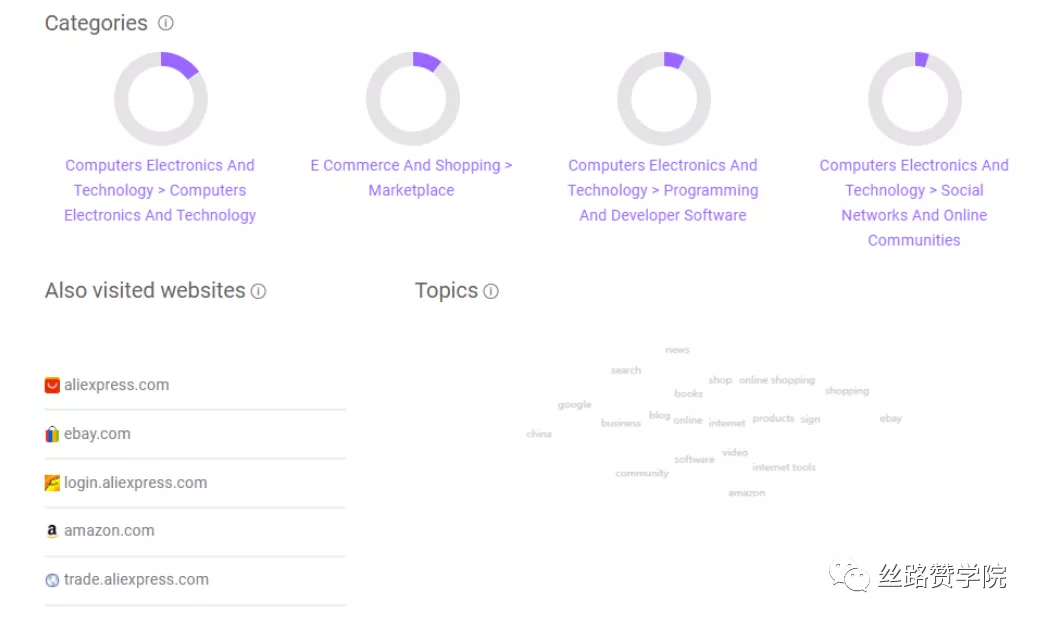Open the ebay.com website link

pos(97,434)
